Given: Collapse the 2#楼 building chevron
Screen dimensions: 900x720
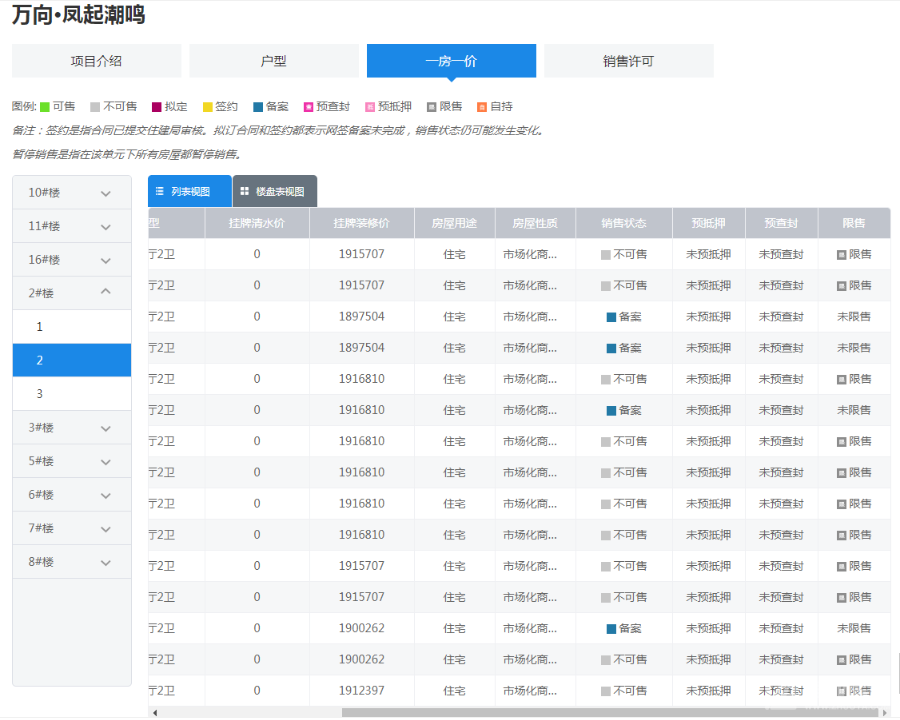Looking at the screenshot, I should point(106,292).
